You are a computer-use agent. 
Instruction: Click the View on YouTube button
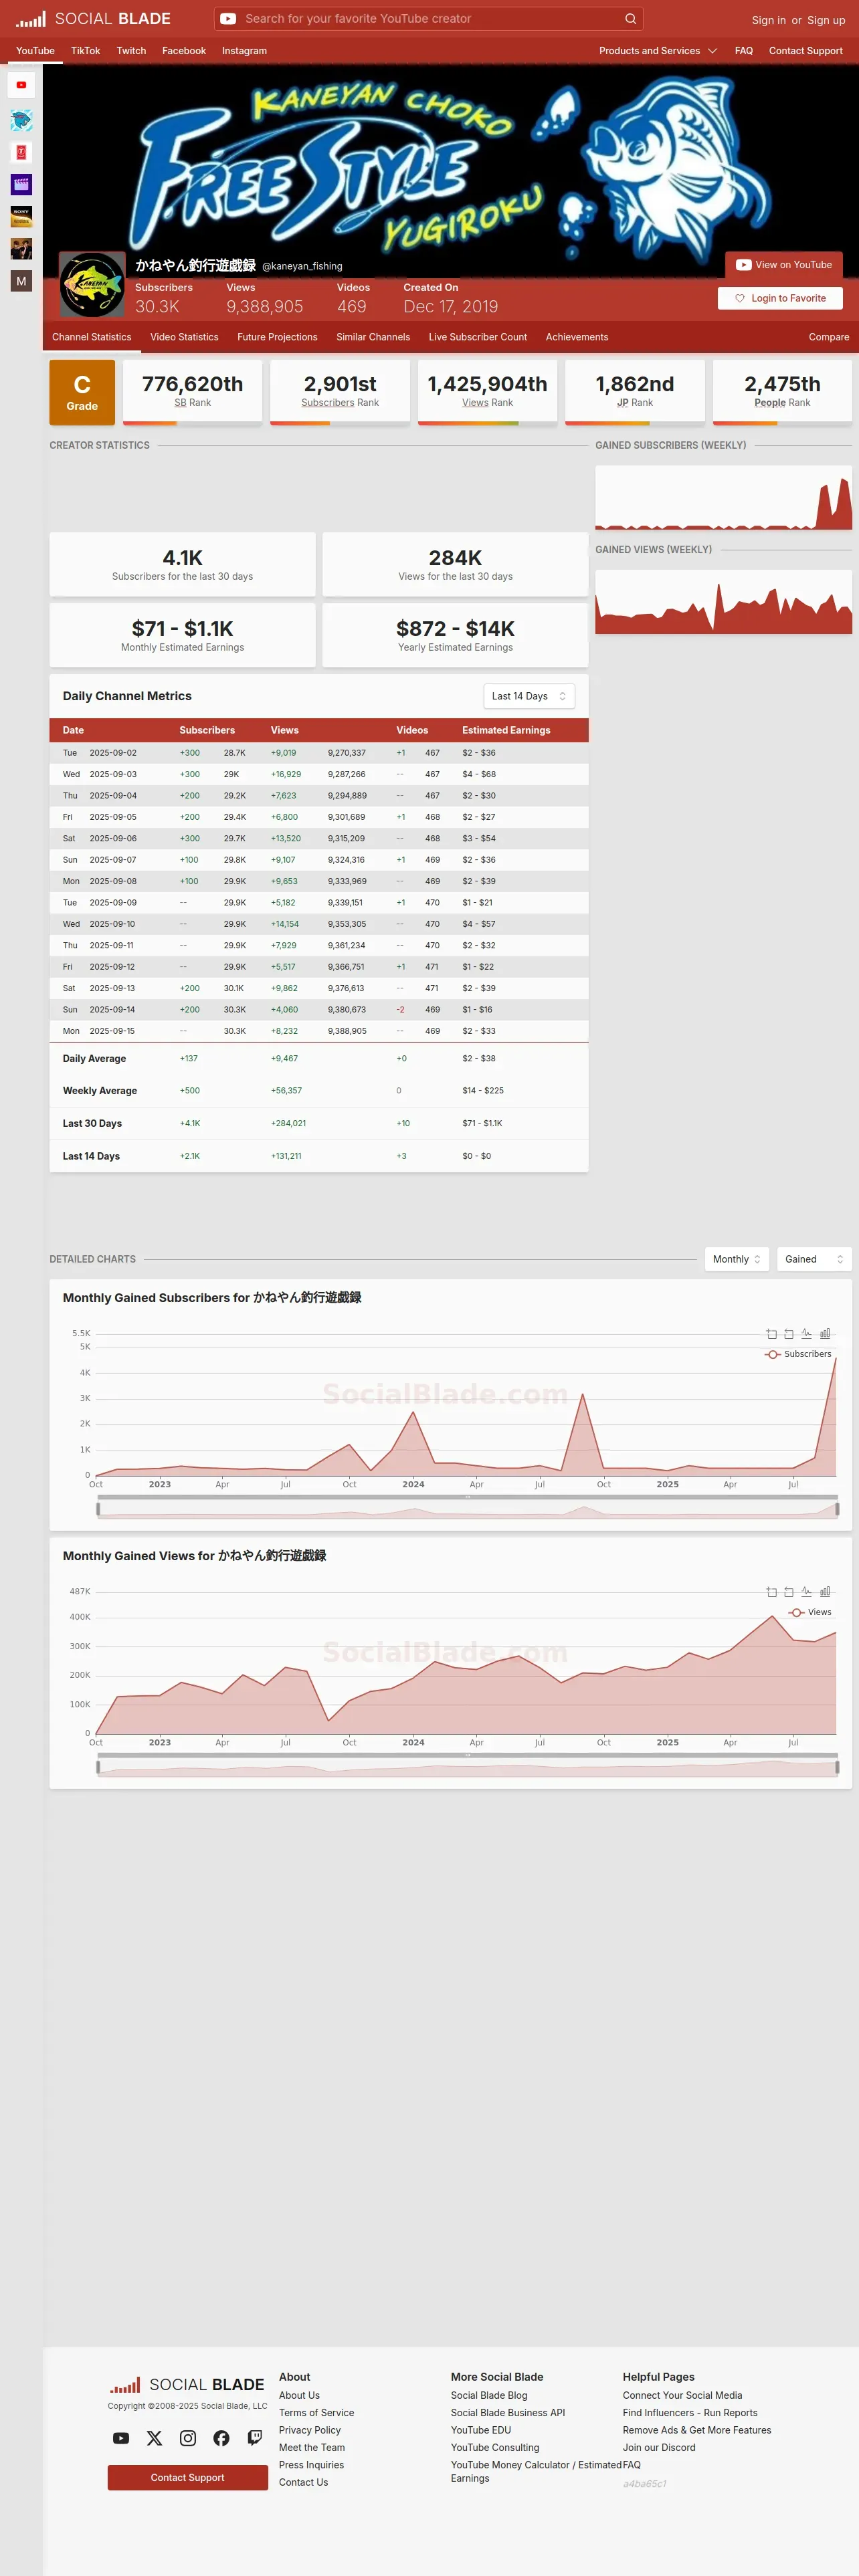[784, 265]
